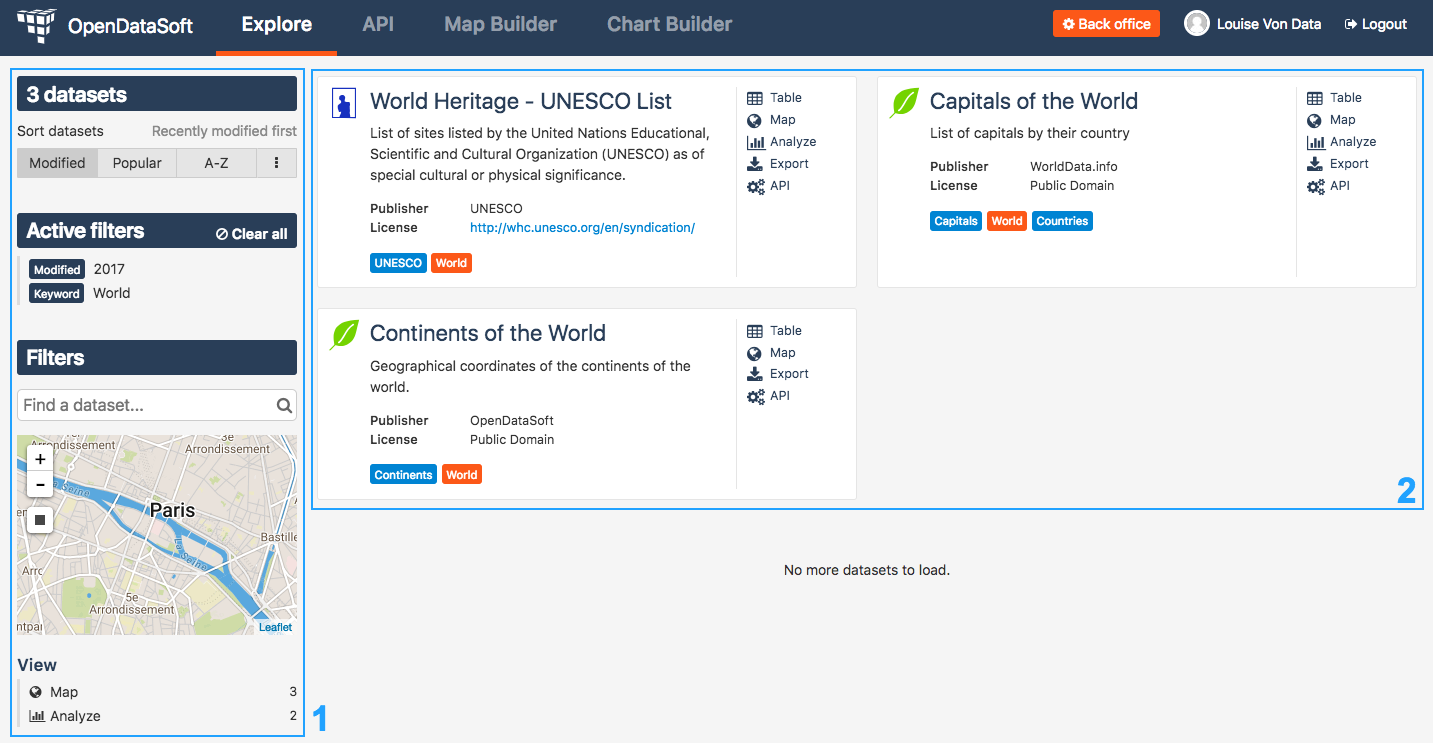
Task: Open the Continents of the World title
Action: point(488,333)
